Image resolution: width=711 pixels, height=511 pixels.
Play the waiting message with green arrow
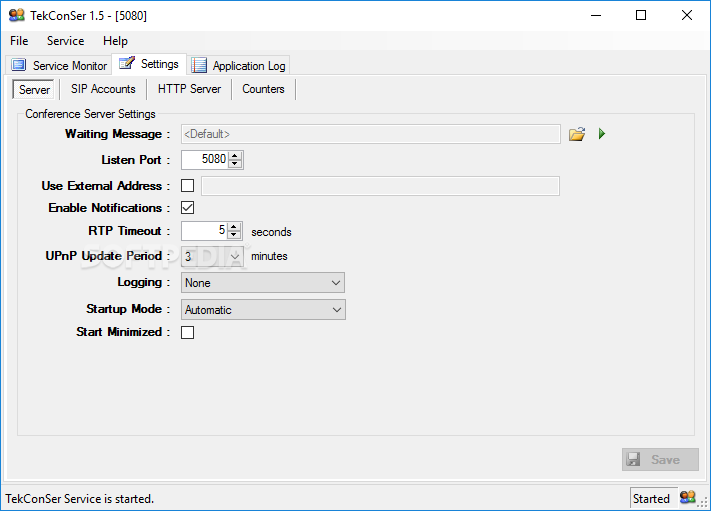point(602,134)
